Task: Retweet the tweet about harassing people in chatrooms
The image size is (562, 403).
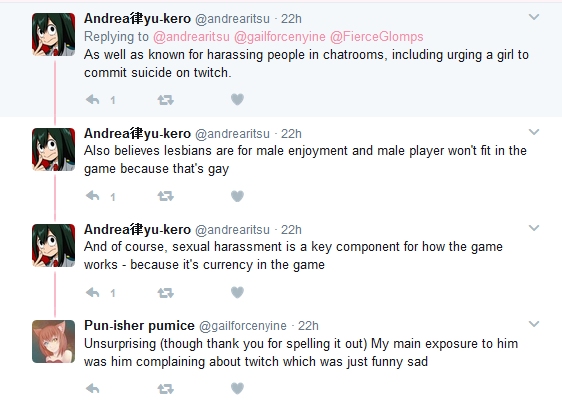Action: point(166,100)
